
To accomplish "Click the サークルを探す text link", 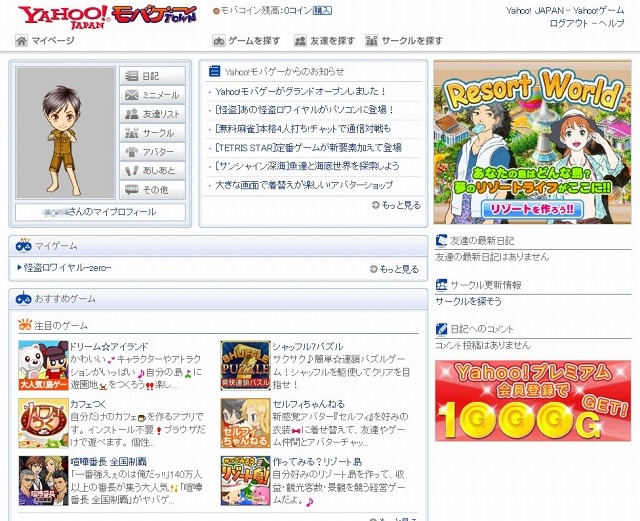I will click(412, 40).
